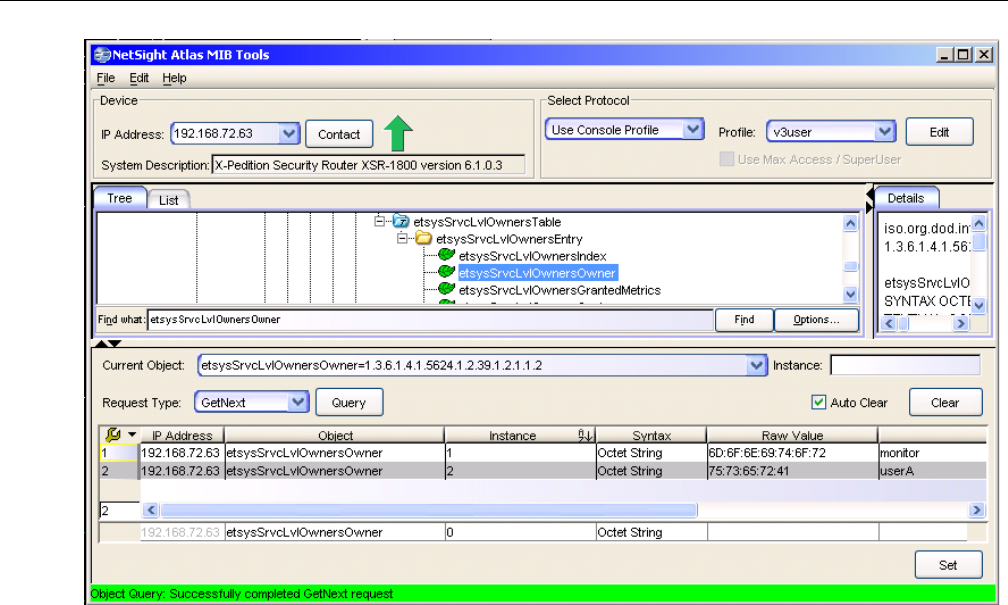This screenshot has height=605, width=1008.
Task: Select etsysSrvcLvlOwnersIndex tree item
Action: coord(532,256)
